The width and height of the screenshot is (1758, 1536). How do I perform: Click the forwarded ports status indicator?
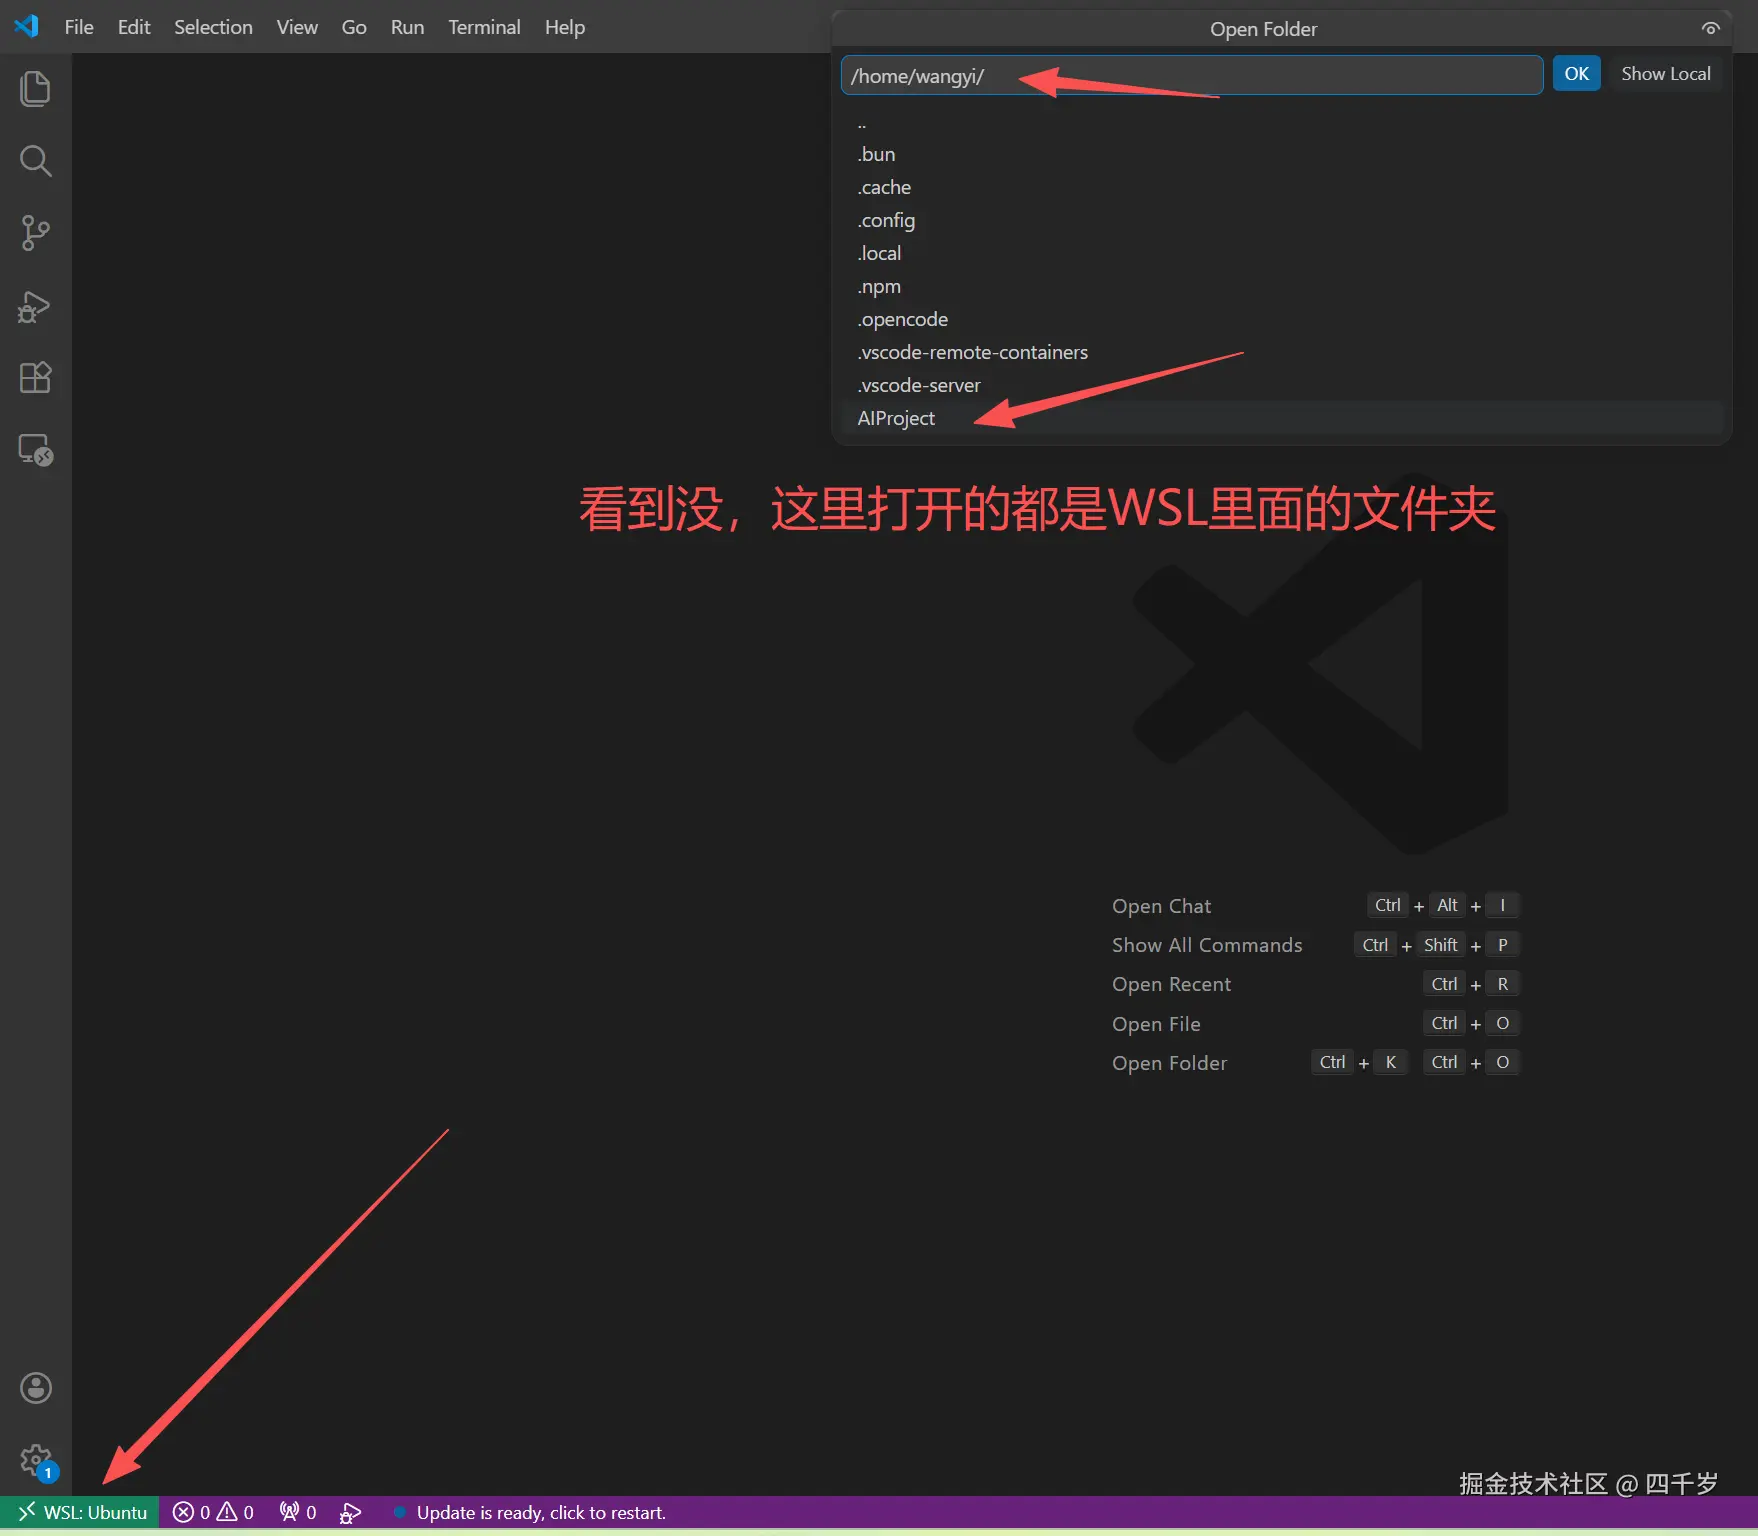pos(298,1512)
